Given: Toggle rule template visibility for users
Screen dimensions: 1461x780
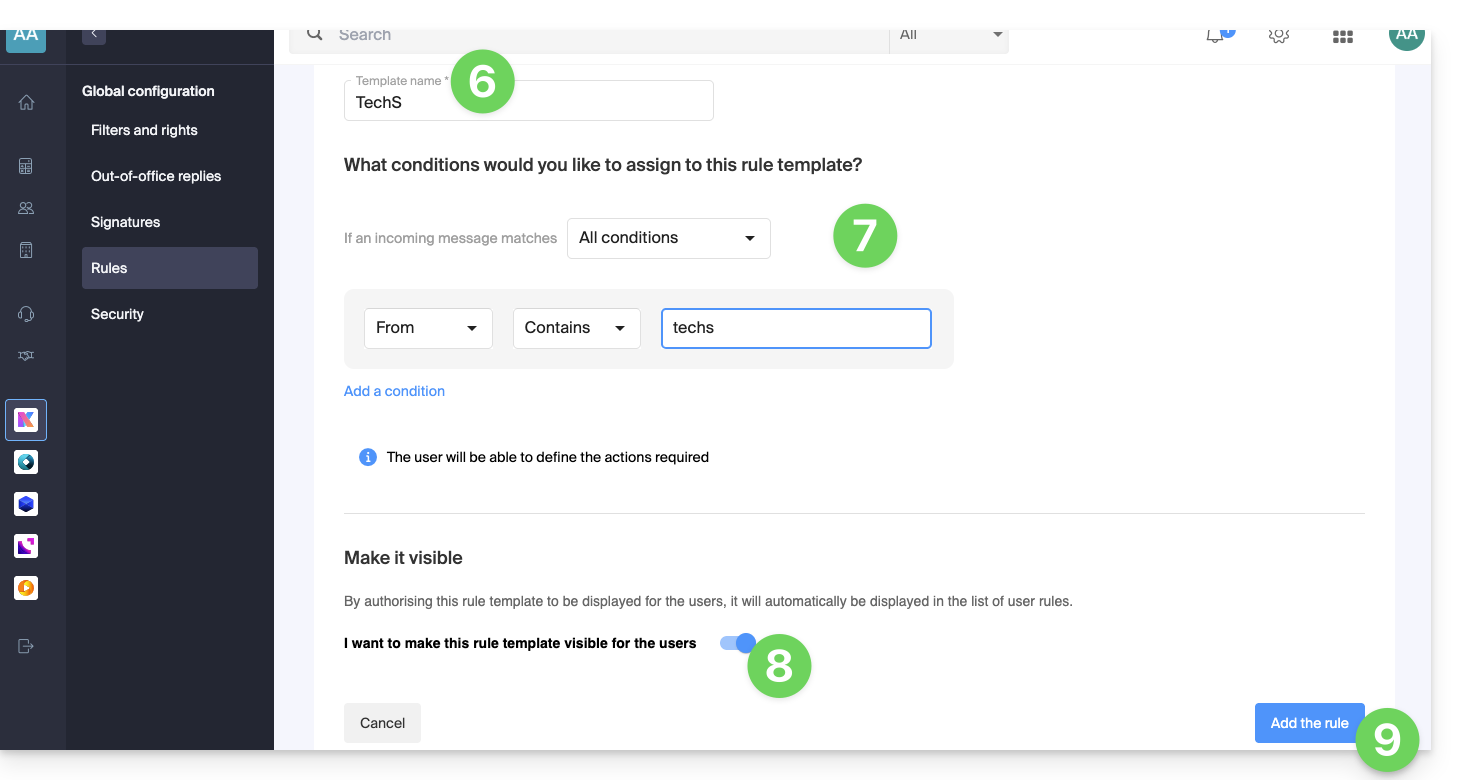Looking at the screenshot, I should tap(737, 643).
